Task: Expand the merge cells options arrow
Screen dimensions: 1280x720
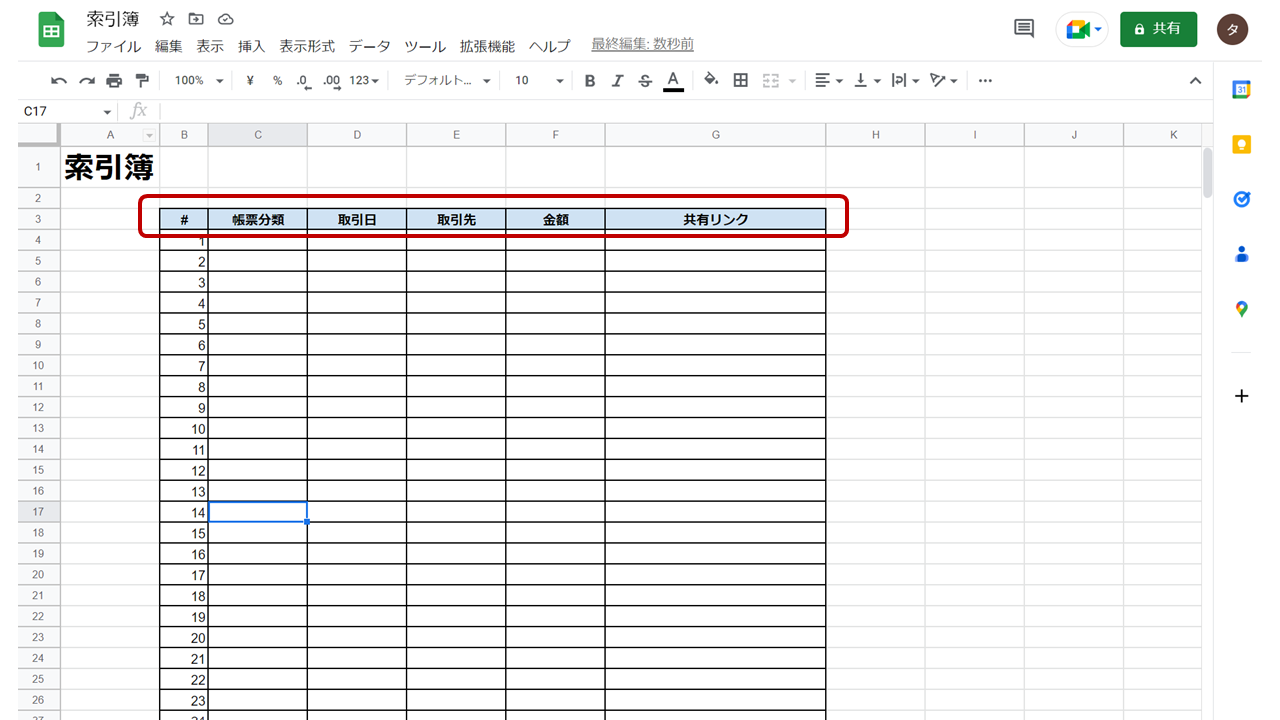Action: click(792, 81)
